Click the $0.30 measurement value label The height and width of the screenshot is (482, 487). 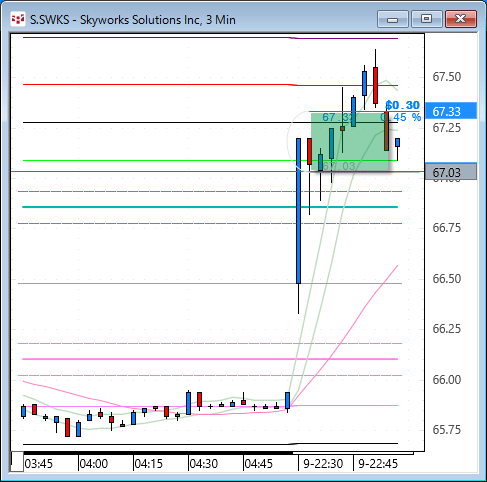pos(403,105)
